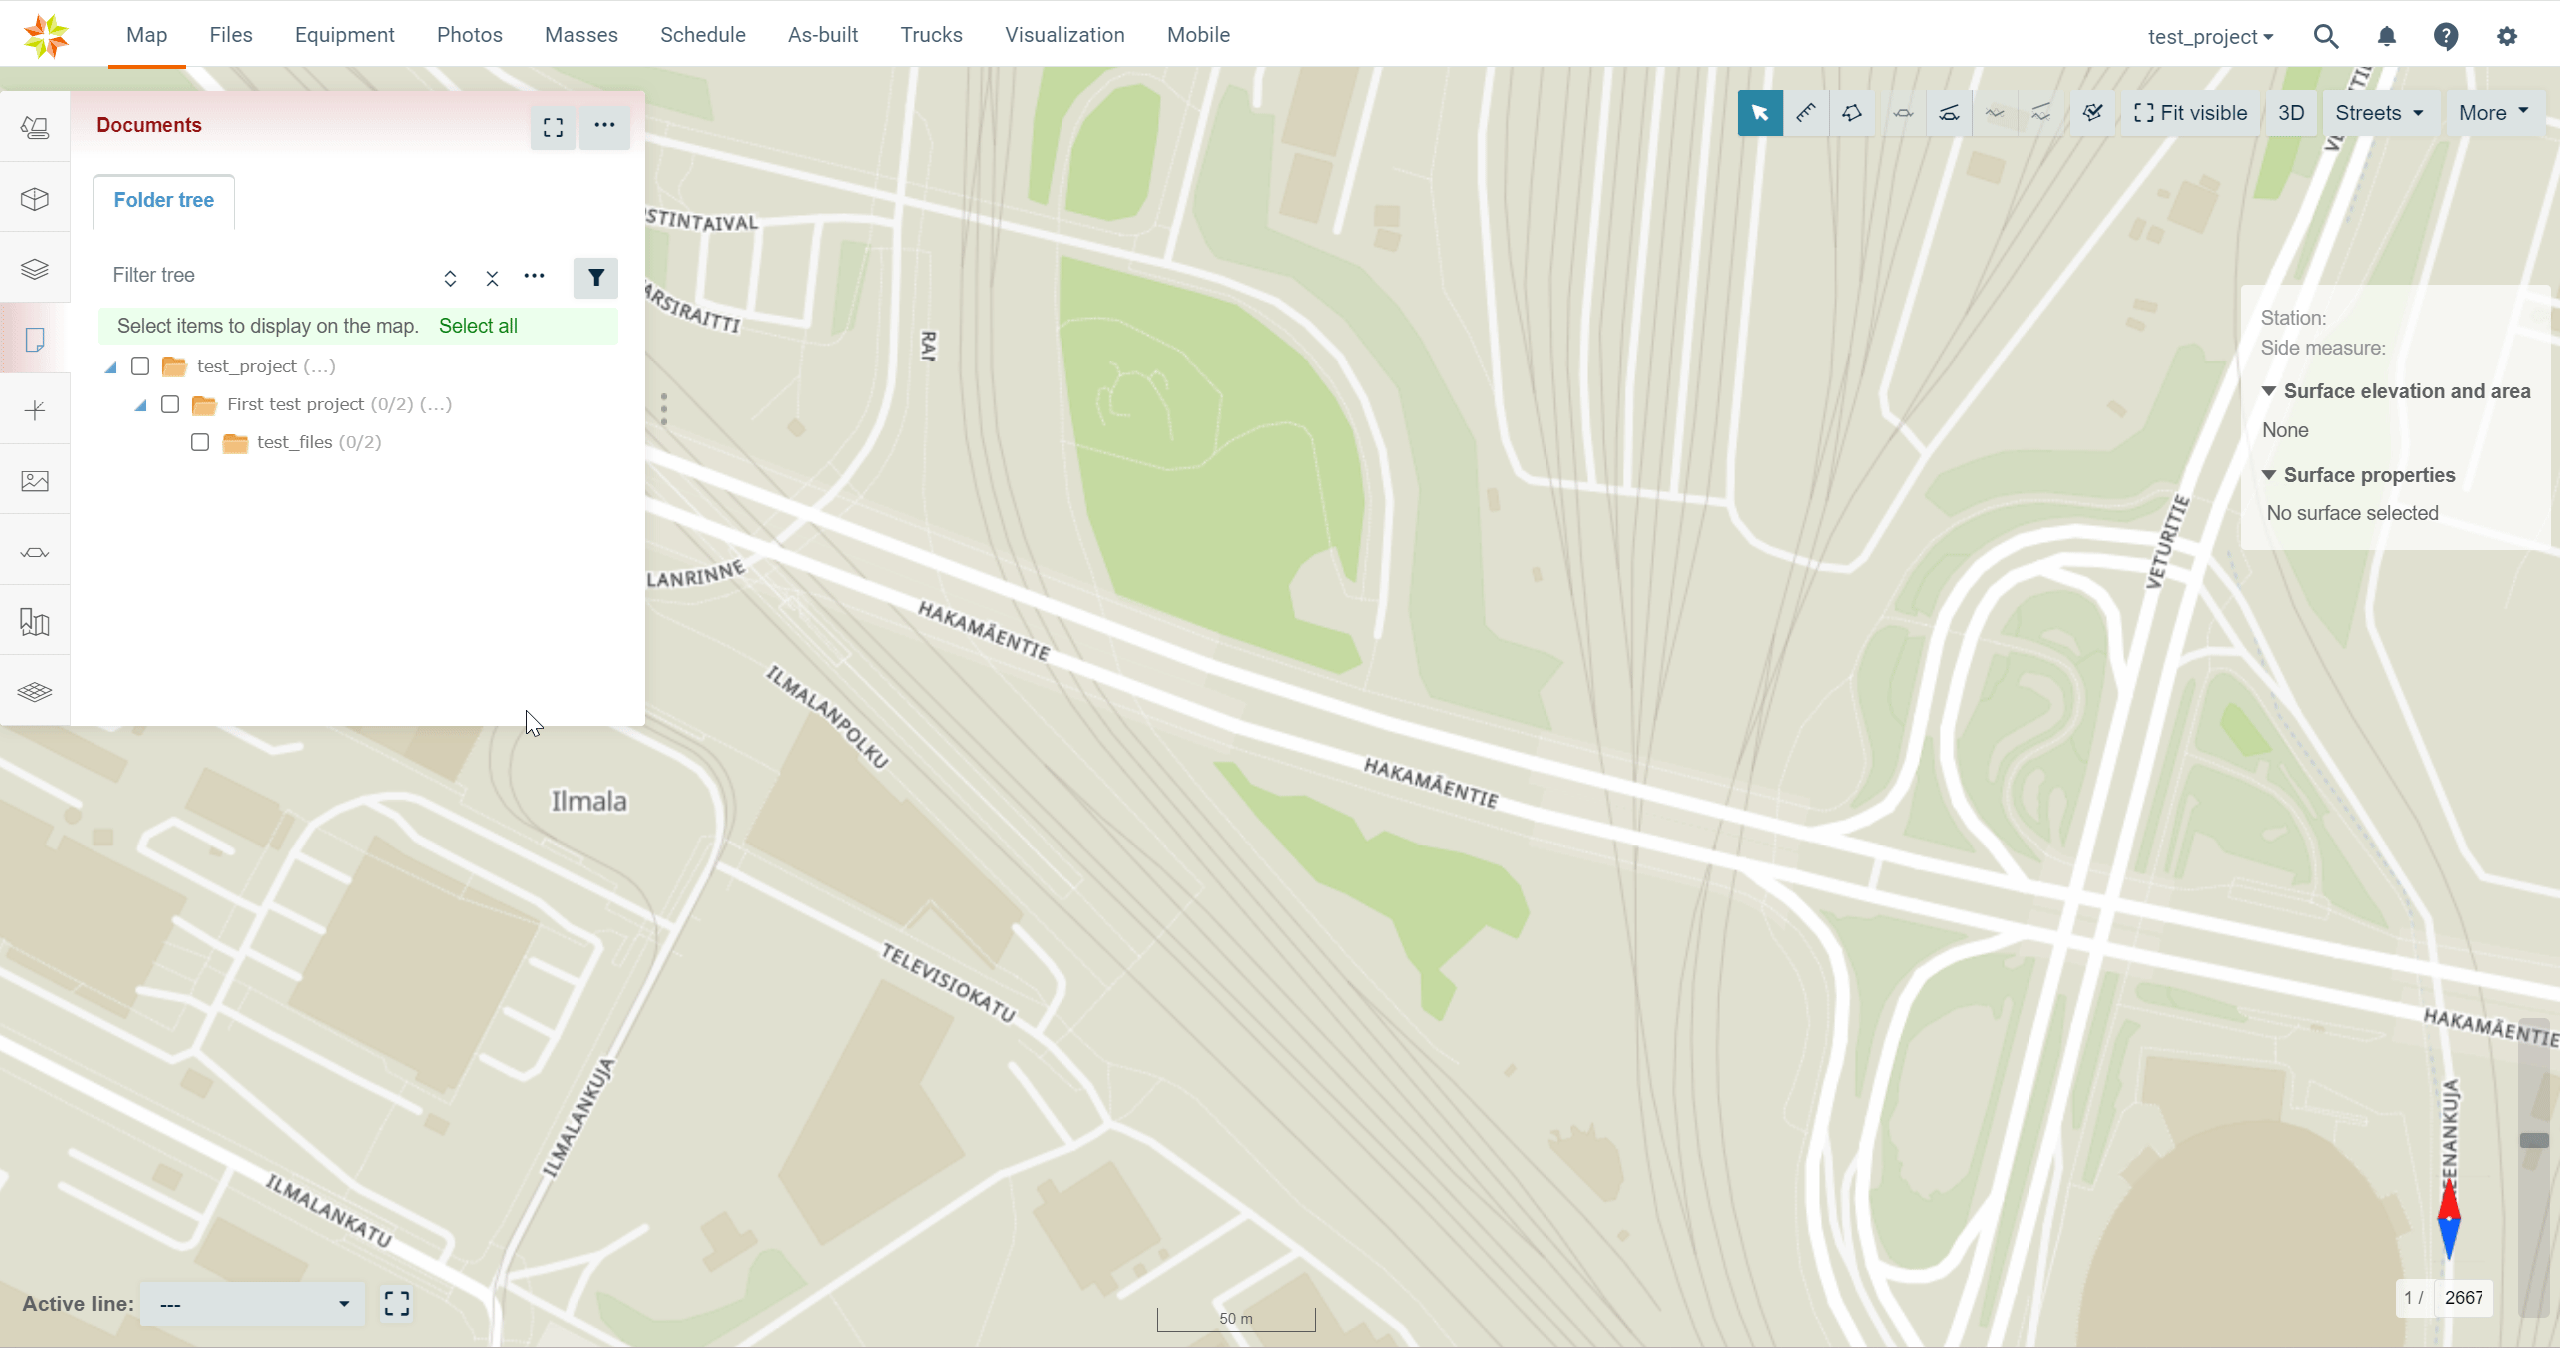Maximize the Documents panel
Viewport: 2560px width, 1348px height.
553,127
